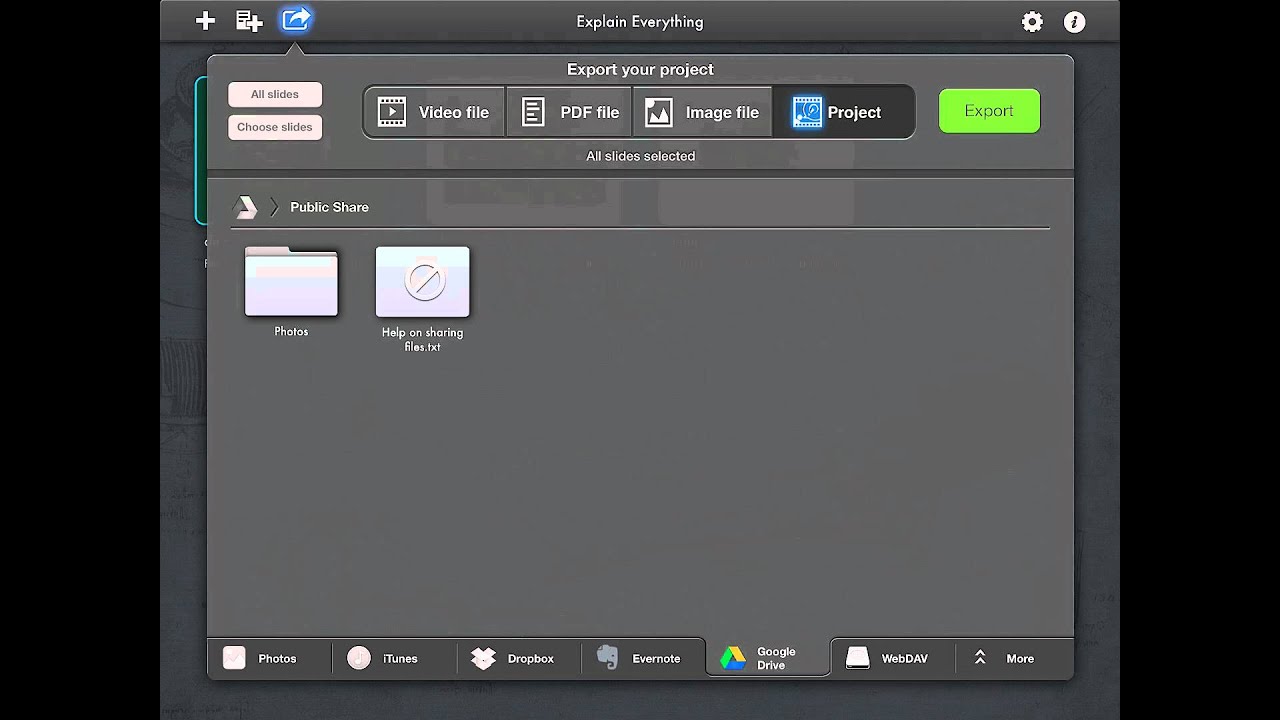Click the Google Drive triangle logo in bottom bar

[733, 658]
